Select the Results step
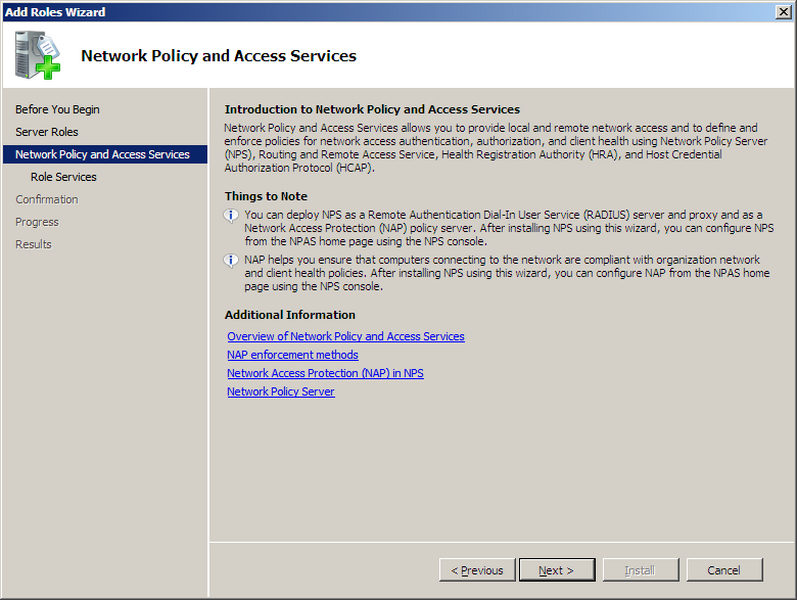Screen dimensions: 797x600 33,245
